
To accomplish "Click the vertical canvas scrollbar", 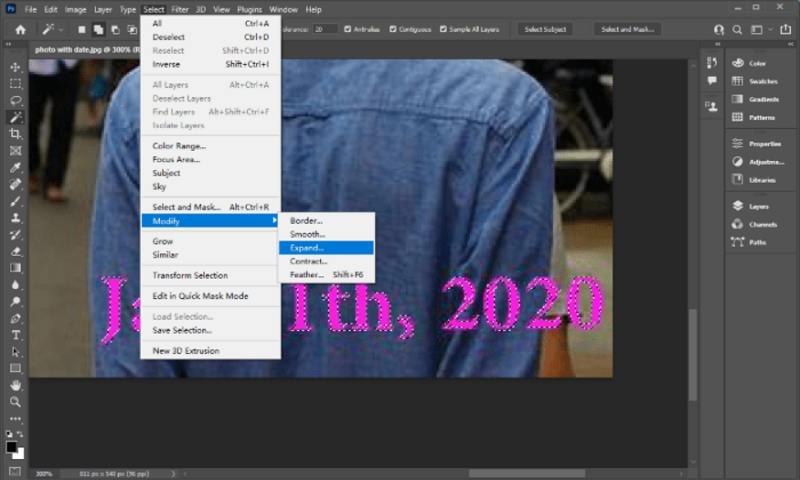I will click(x=692, y=355).
